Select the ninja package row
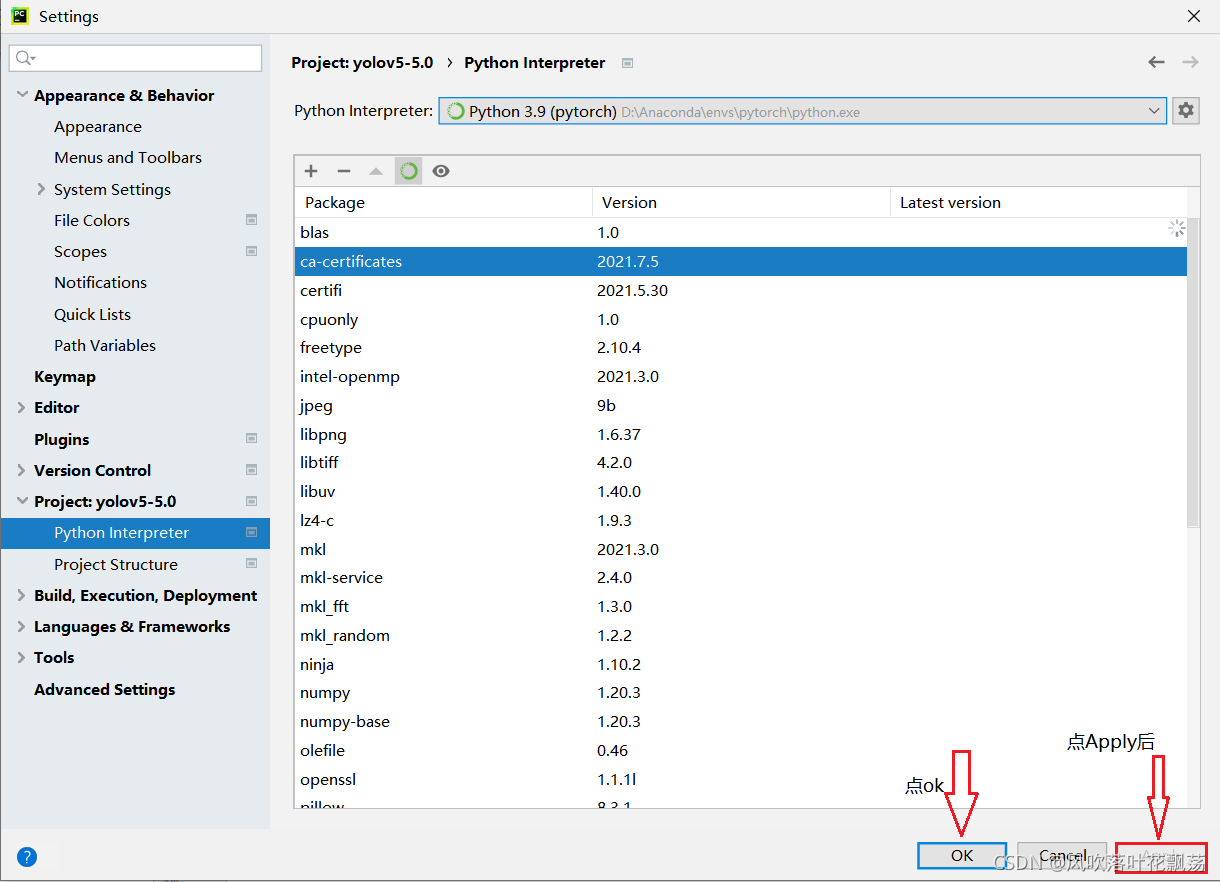This screenshot has width=1220, height=882. 740,664
